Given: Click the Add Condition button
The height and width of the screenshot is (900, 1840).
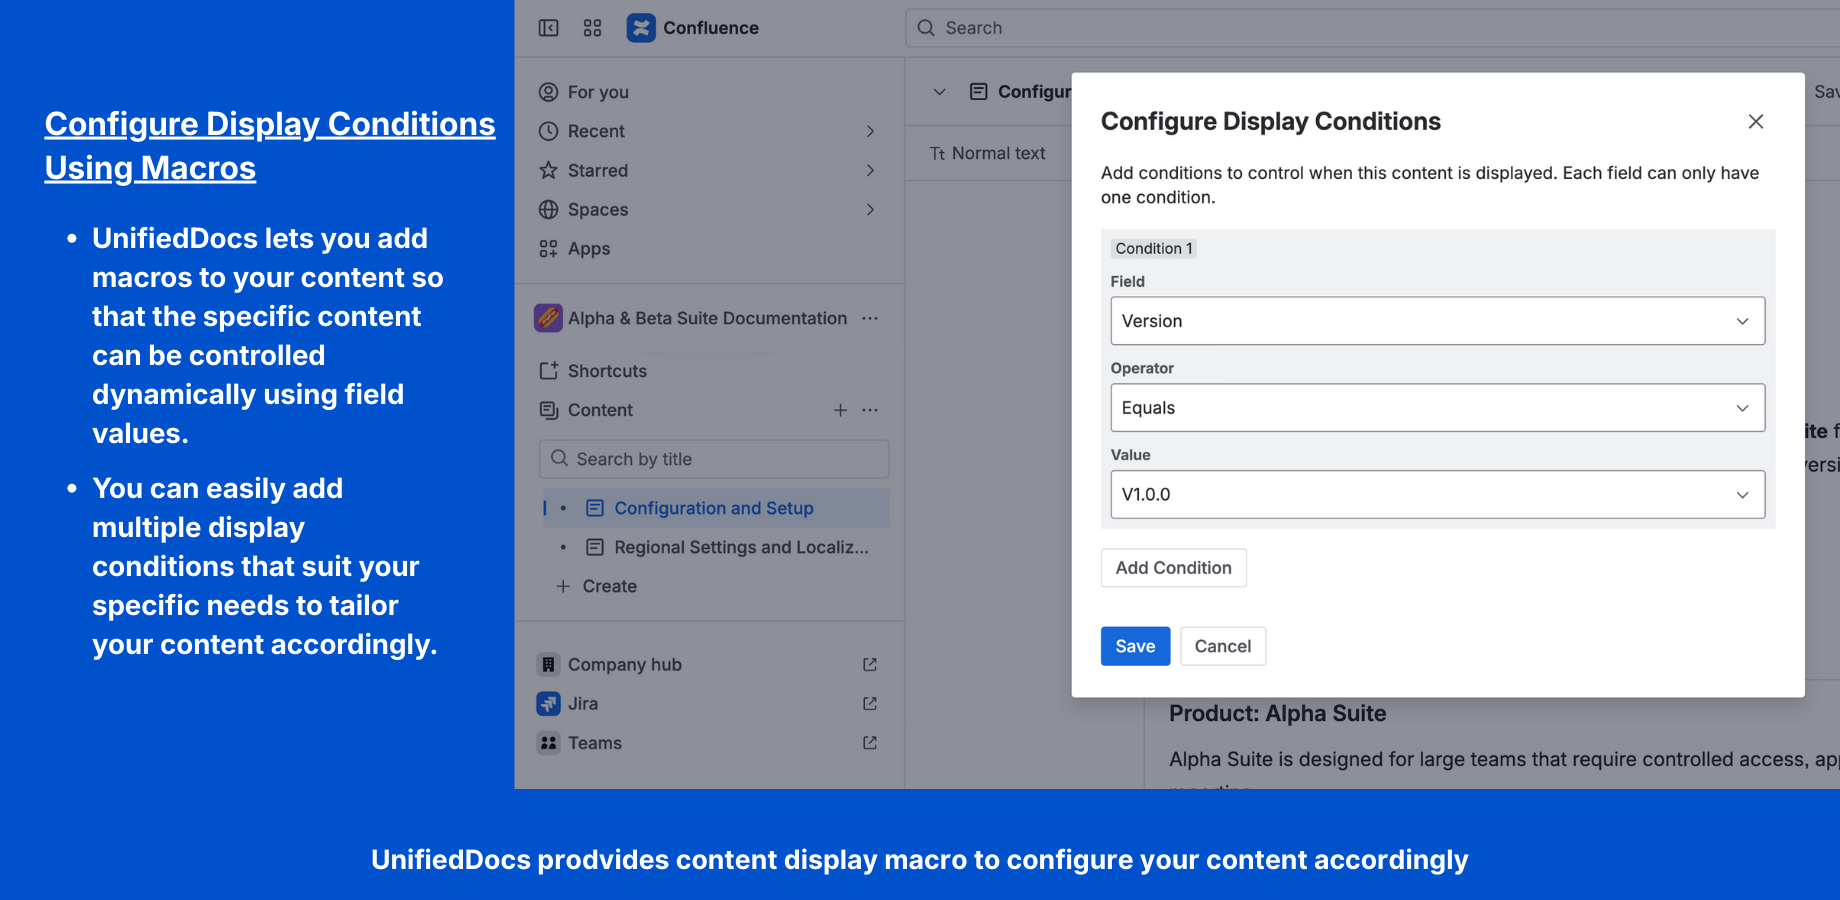Looking at the screenshot, I should point(1174,568).
